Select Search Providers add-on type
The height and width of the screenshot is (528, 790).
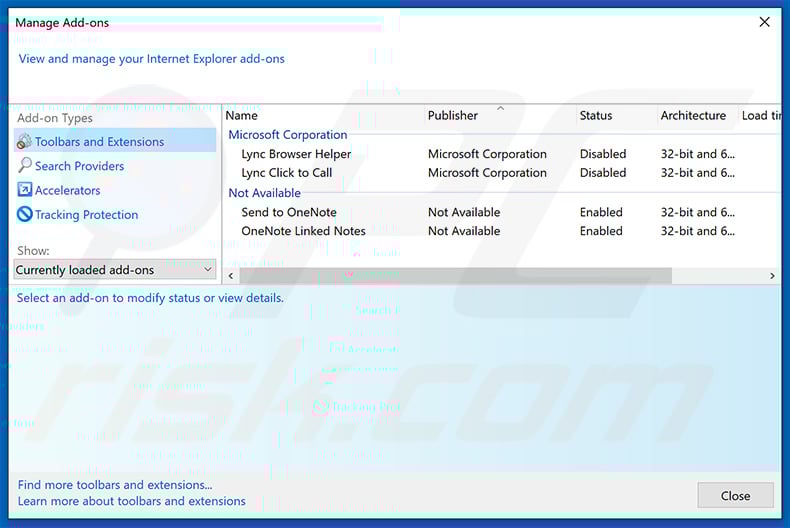click(79, 166)
